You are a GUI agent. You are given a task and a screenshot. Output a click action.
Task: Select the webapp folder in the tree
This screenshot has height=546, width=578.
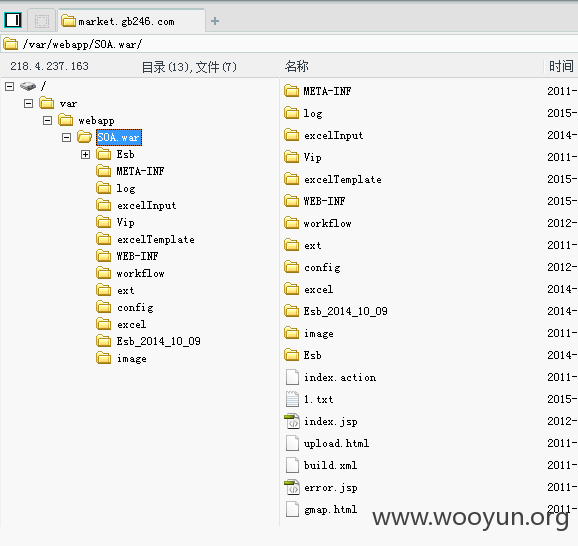(96, 121)
